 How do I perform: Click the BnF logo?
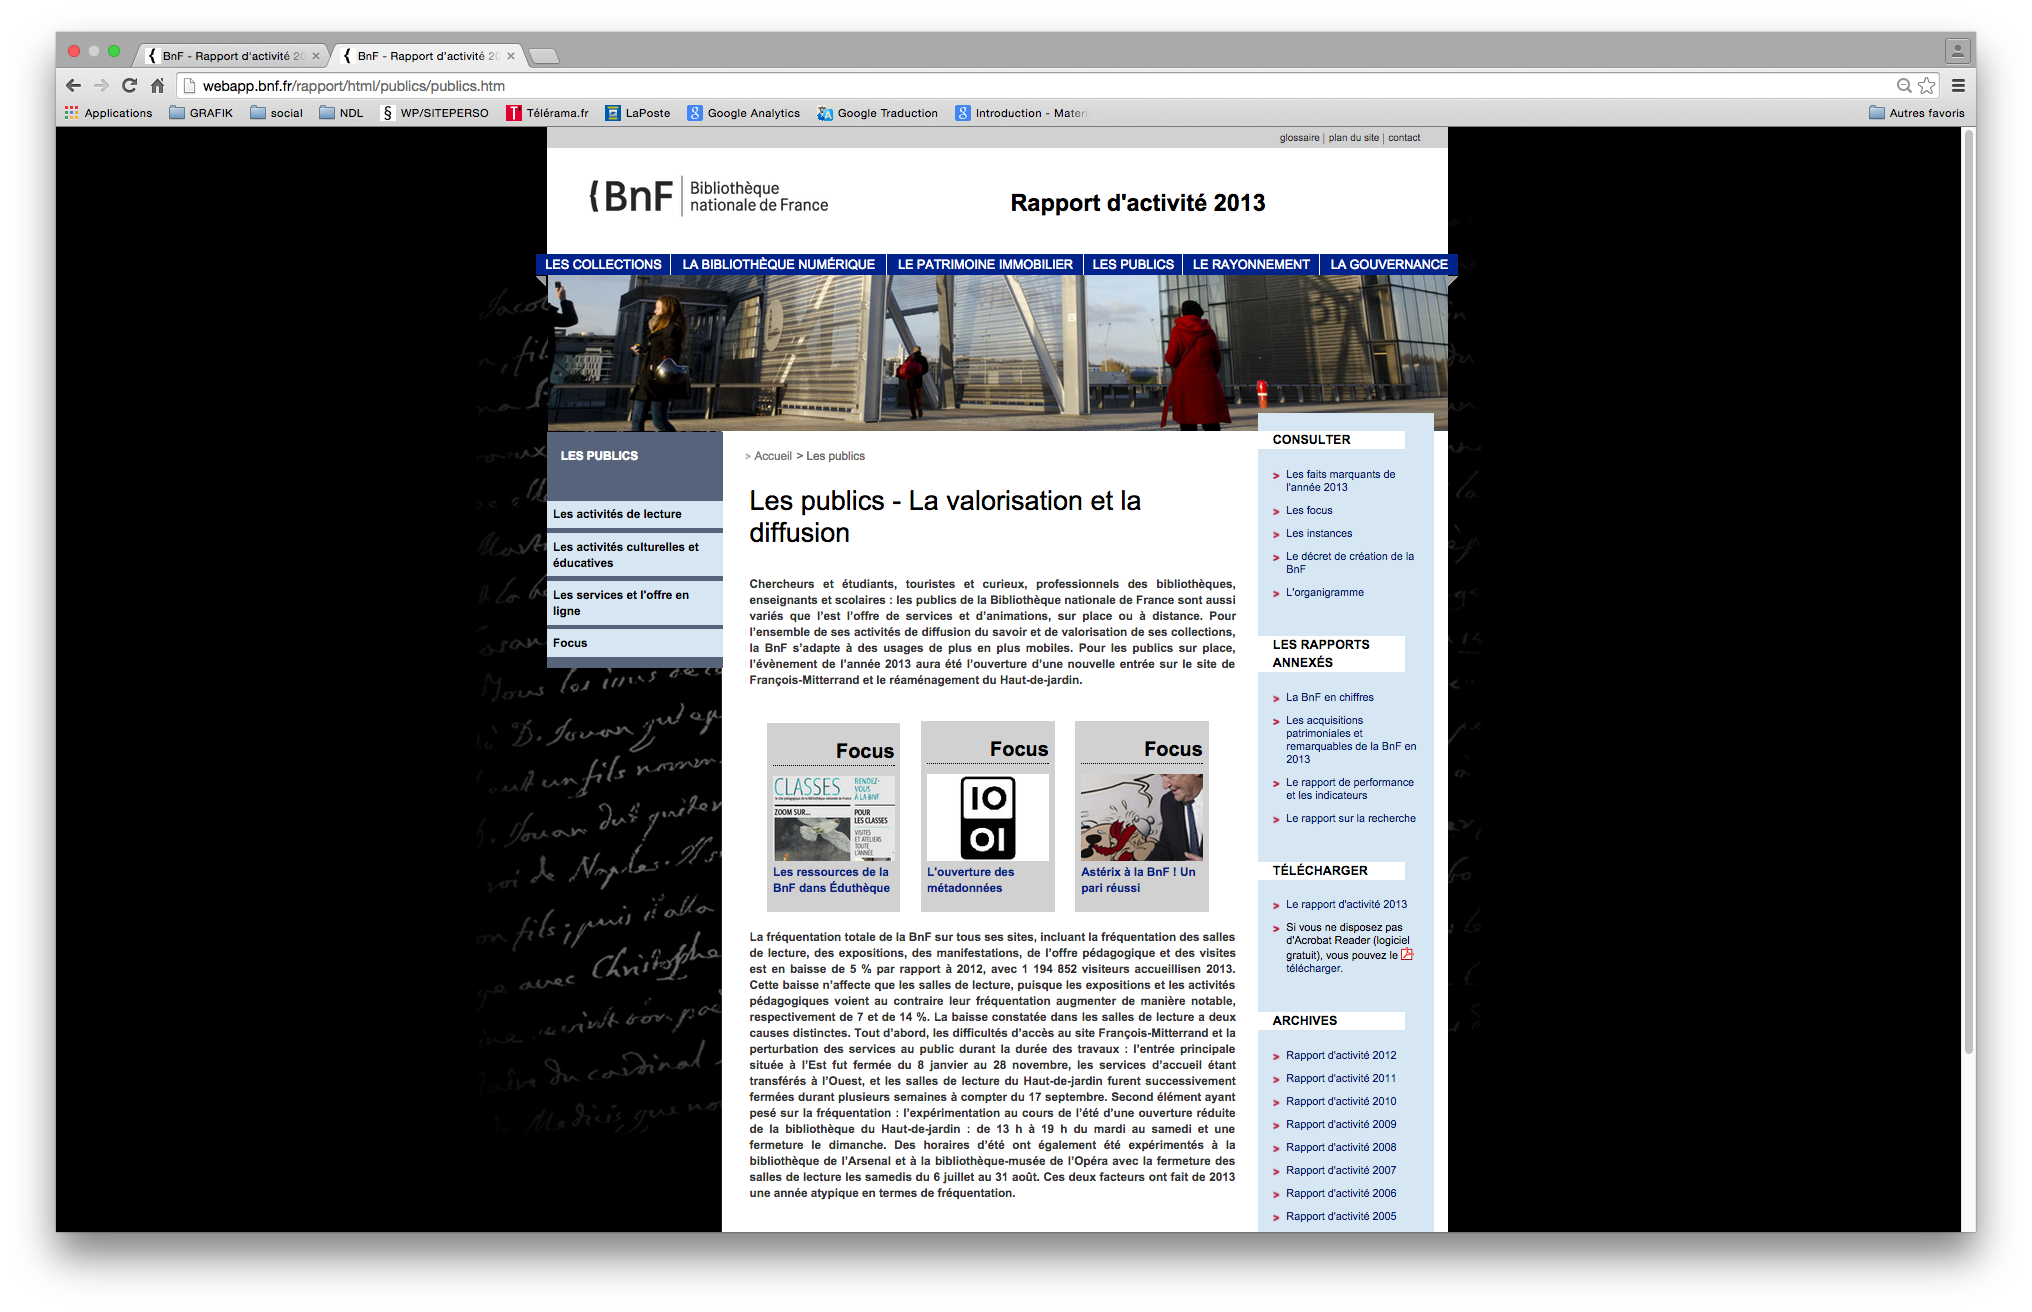(x=631, y=196)
